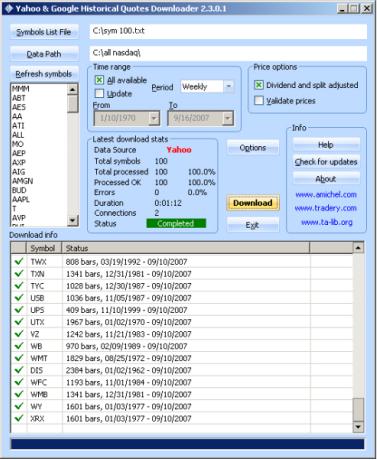Viewport: 377px width, 460px height.
Task: Enable the Validate prices checkbox
Action: pos(259,100)
